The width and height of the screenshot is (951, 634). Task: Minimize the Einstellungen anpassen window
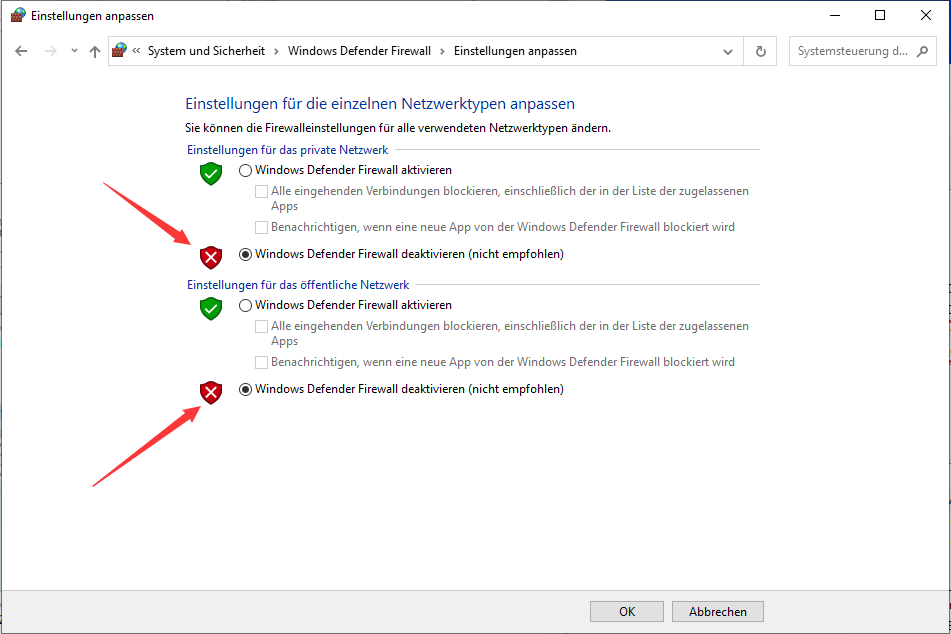coord(835,15)
